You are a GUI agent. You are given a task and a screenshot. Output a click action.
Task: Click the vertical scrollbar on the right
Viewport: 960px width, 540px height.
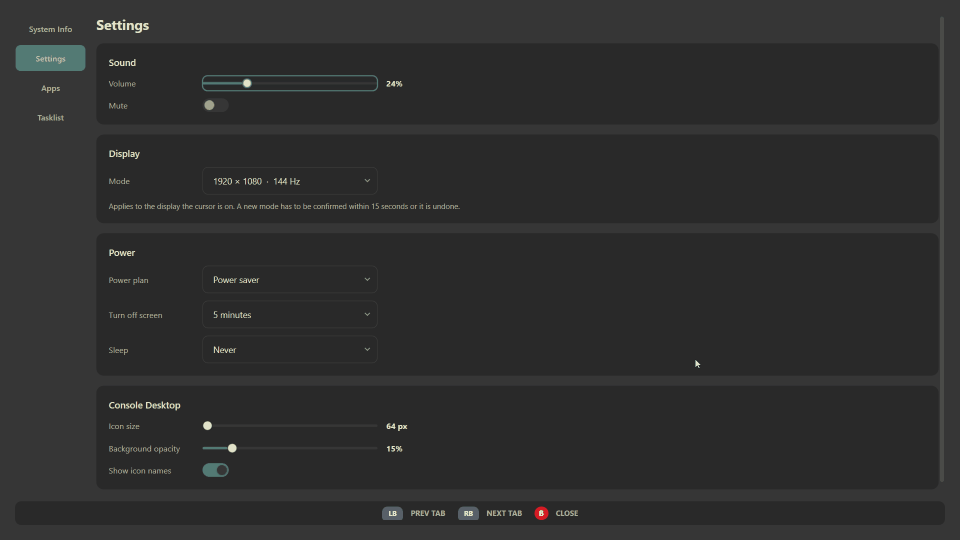[942, 250]
